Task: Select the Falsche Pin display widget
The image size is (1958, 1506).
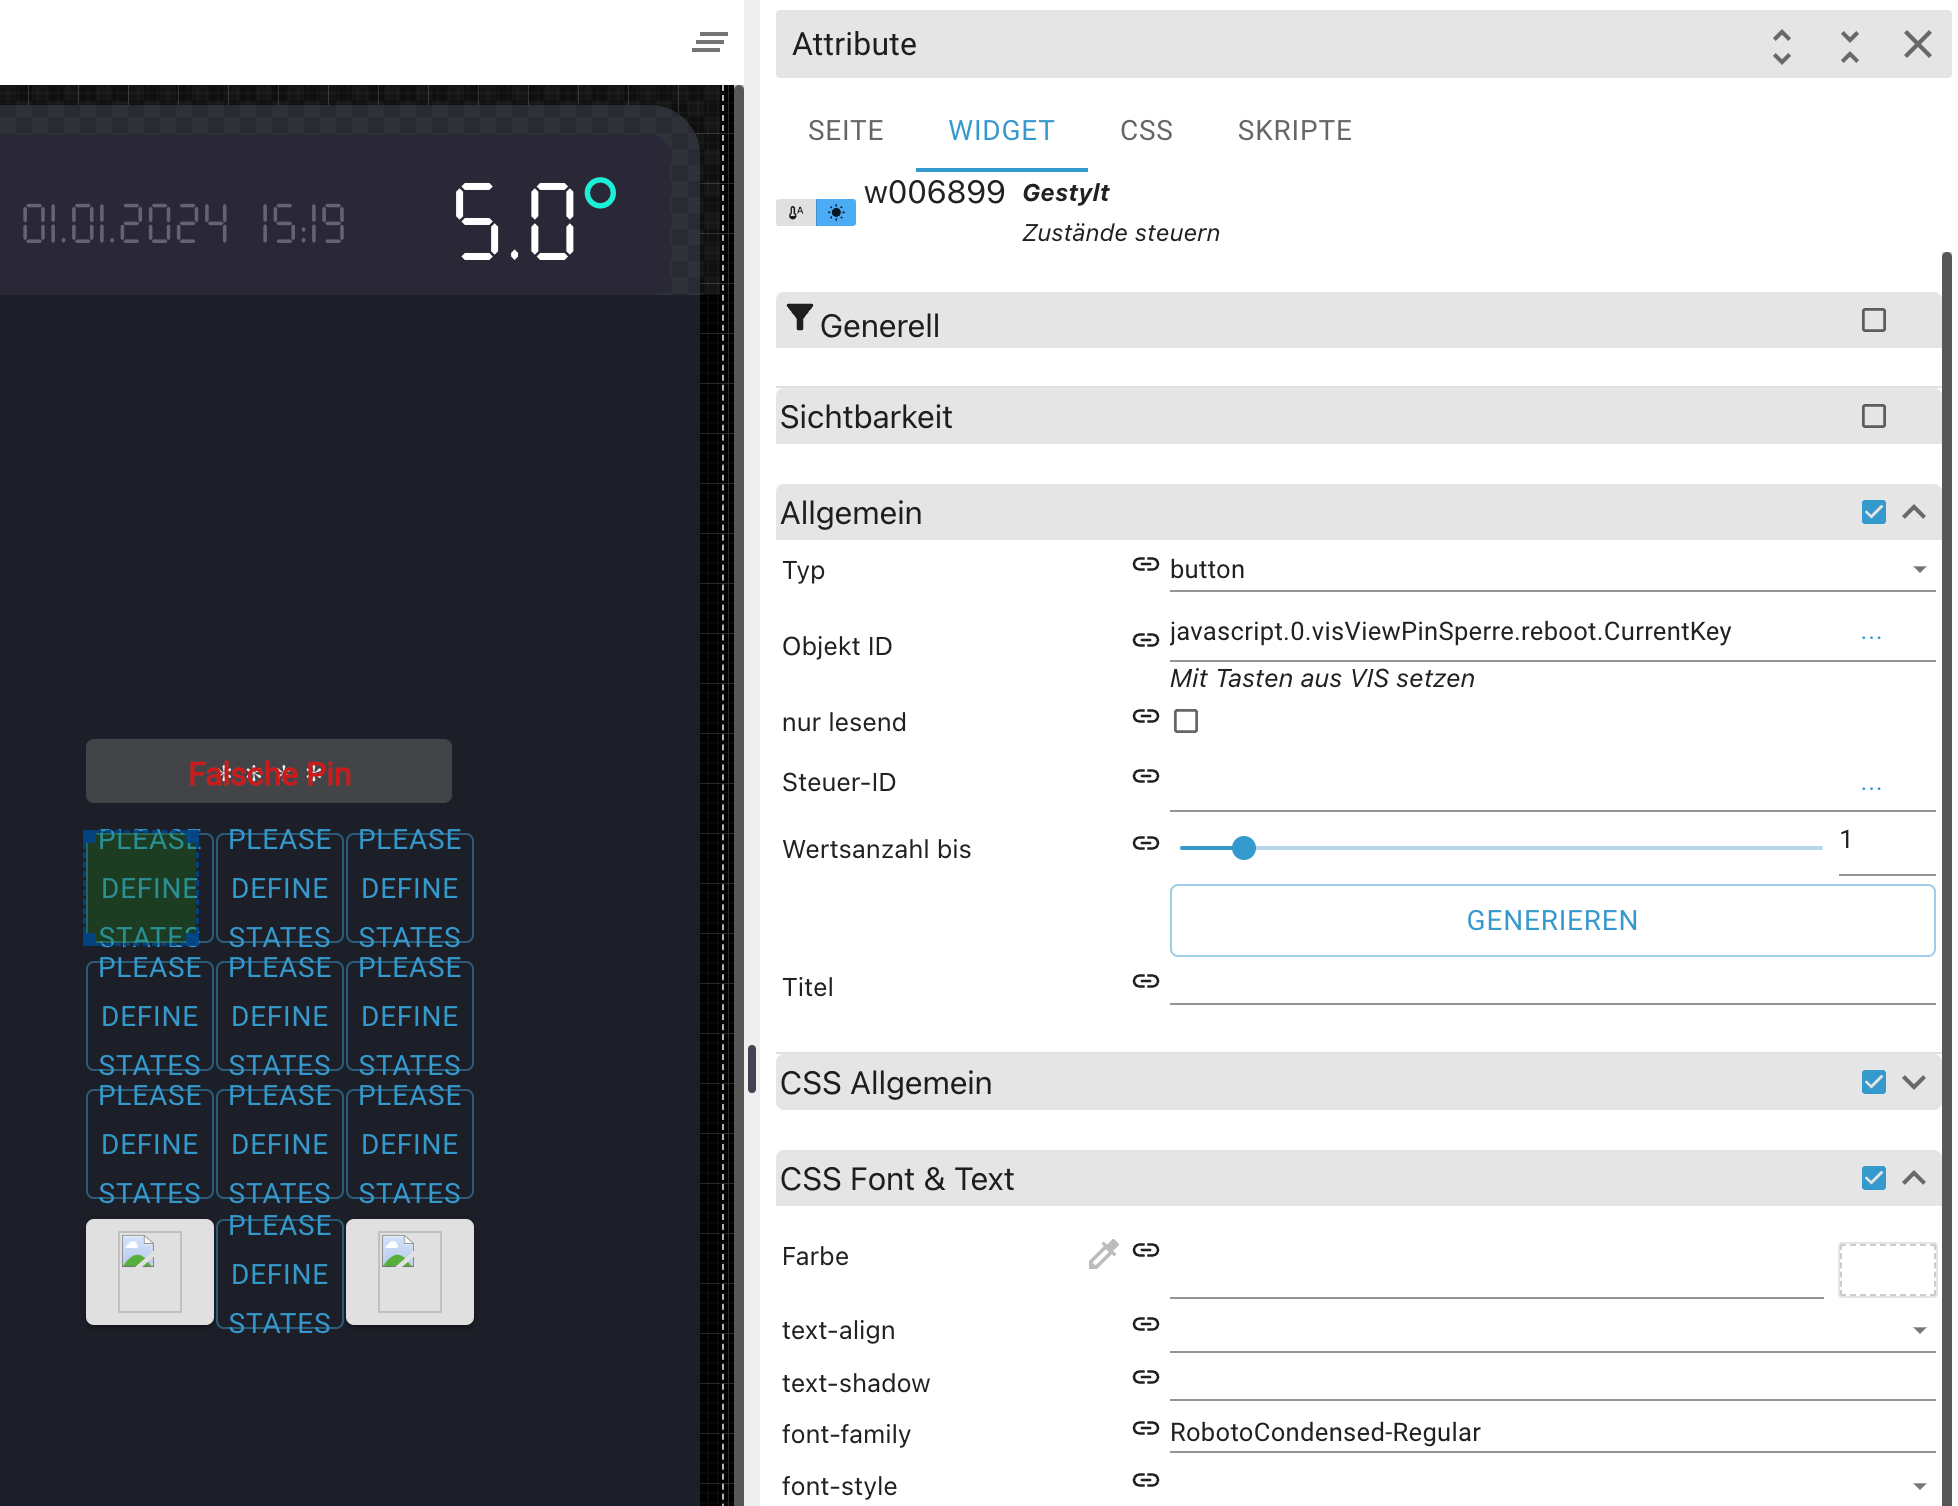Action: coord(269,771)
